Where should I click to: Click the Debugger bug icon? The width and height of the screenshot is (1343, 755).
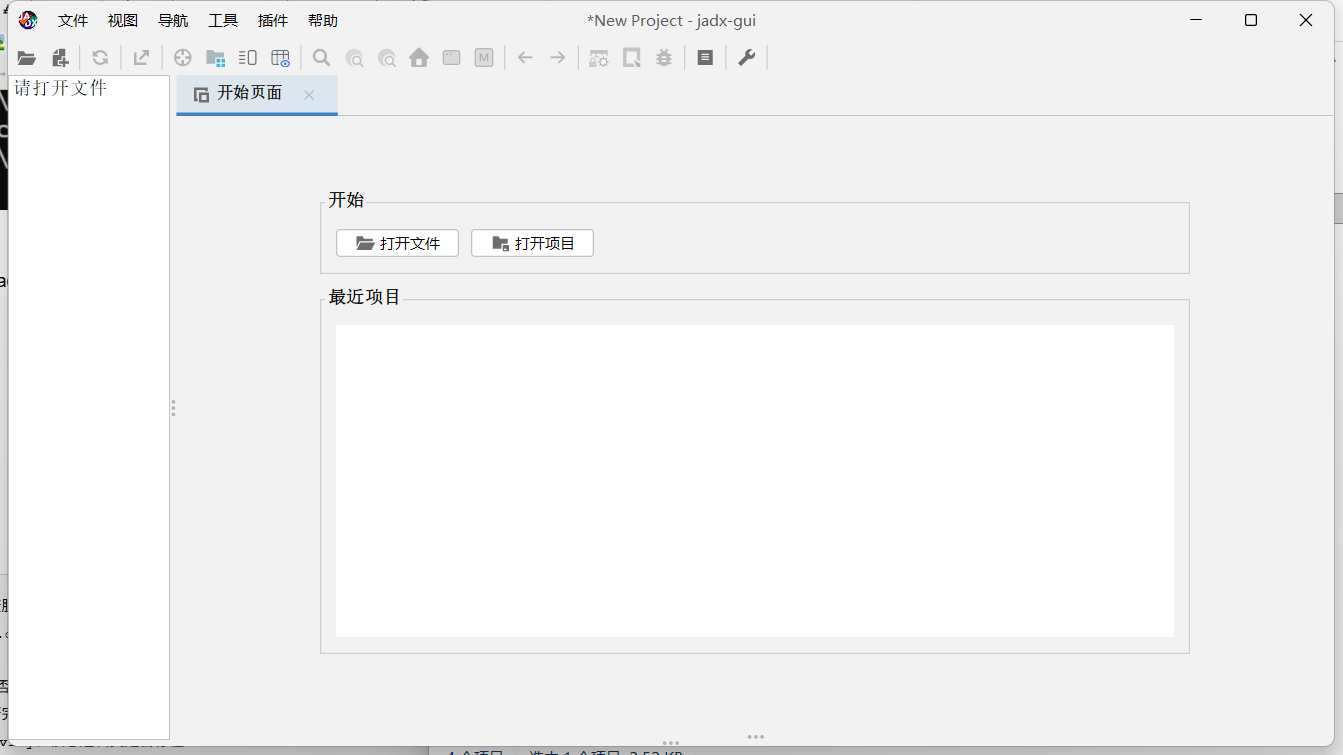pyautogui.click(x=664, y=58)
